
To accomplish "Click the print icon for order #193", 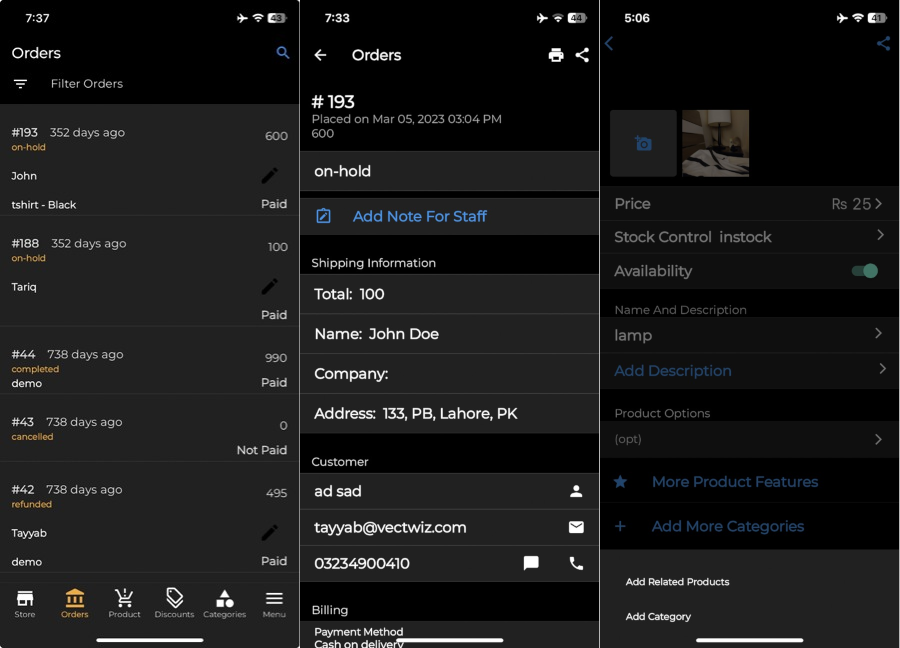I will (x=556, y=55).
